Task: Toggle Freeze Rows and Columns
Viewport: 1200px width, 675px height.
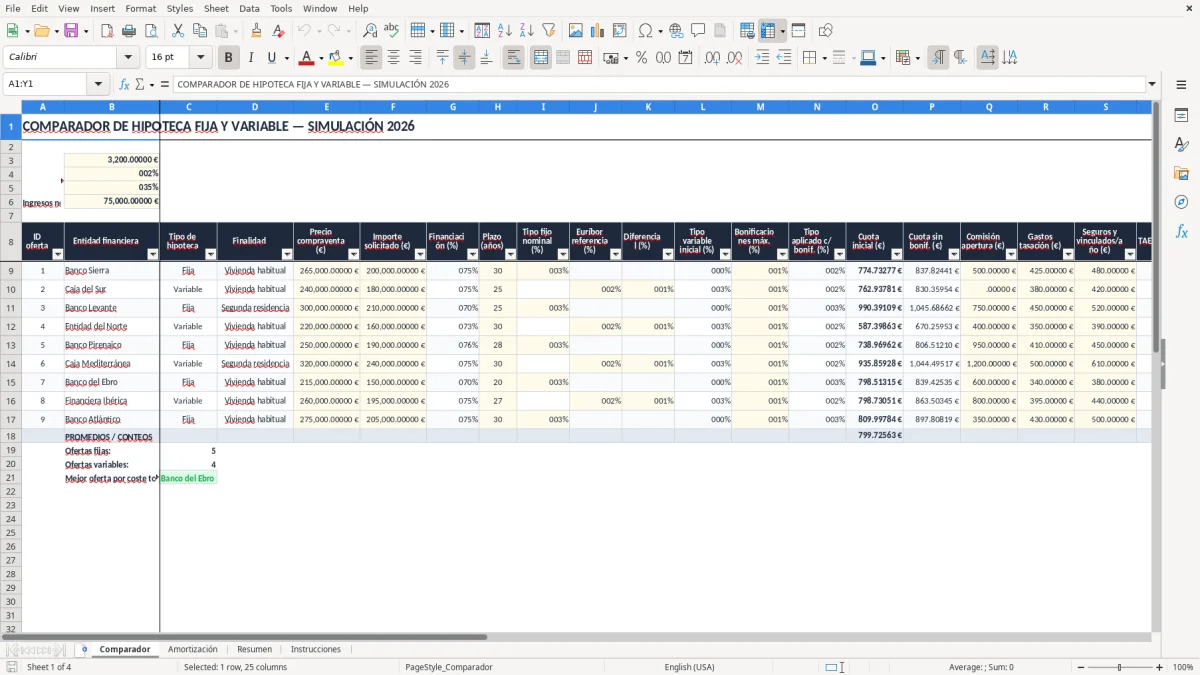Action: point(768,31)
